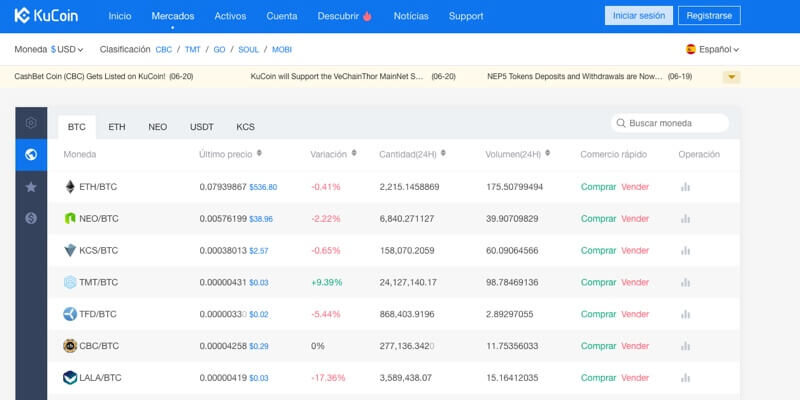Click the fire icon next to Descubrir

[x=367, y=16]
